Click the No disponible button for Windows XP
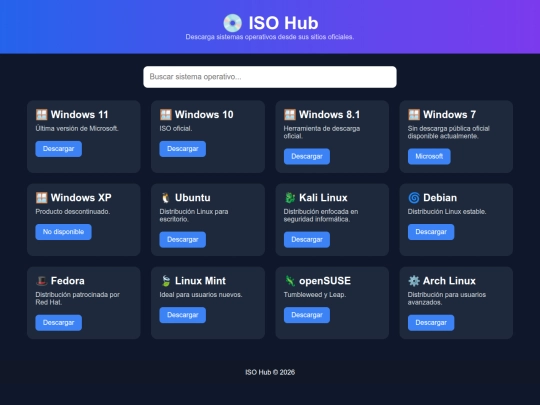Image resolution: width=540 pixels, height=405 pixels. click(63, 232)
